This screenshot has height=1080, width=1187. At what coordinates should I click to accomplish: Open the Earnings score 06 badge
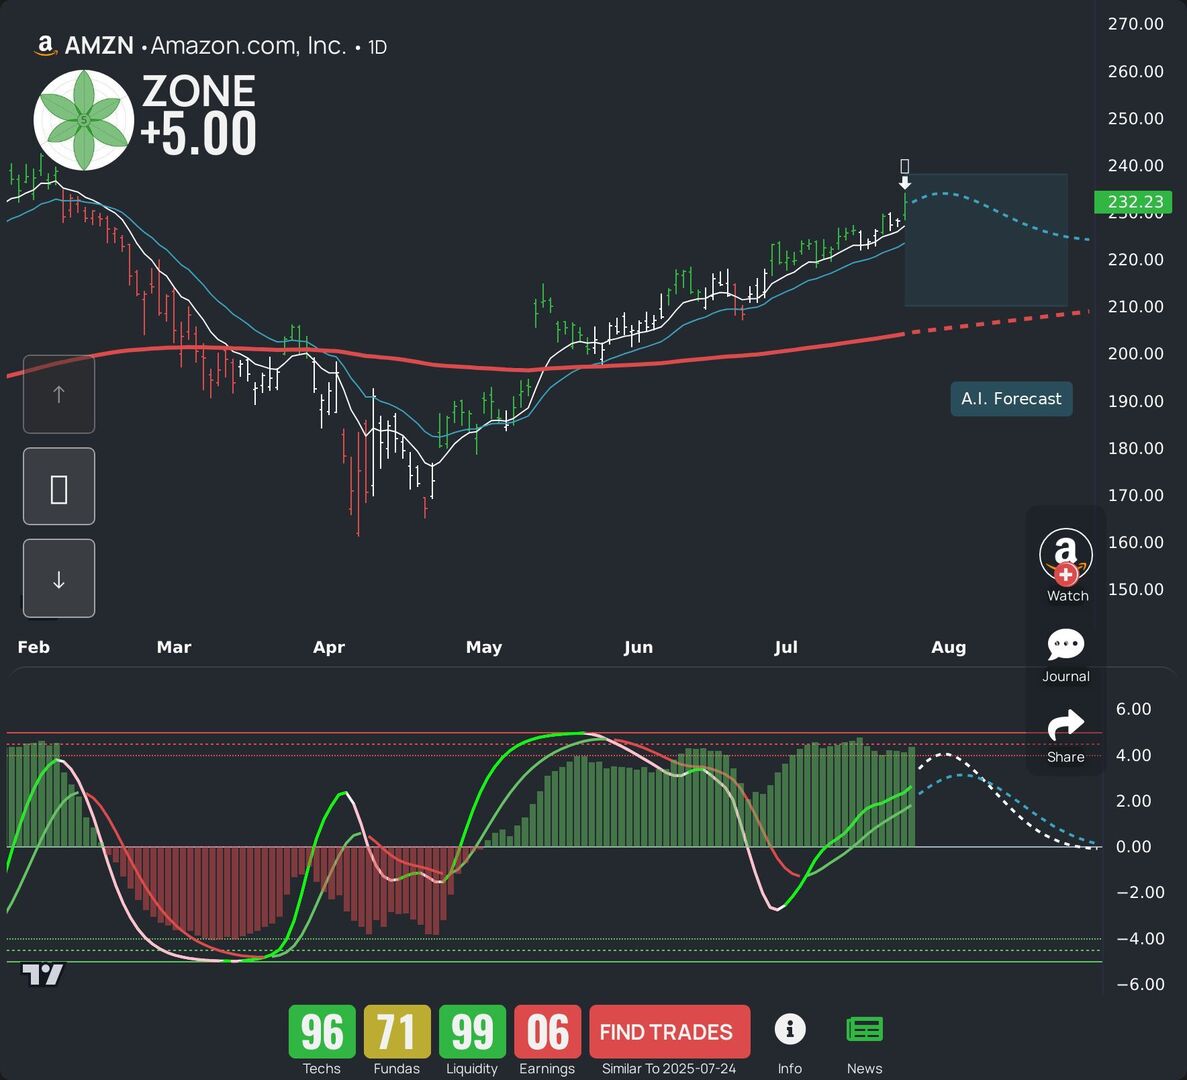[x=547, y=1032]
